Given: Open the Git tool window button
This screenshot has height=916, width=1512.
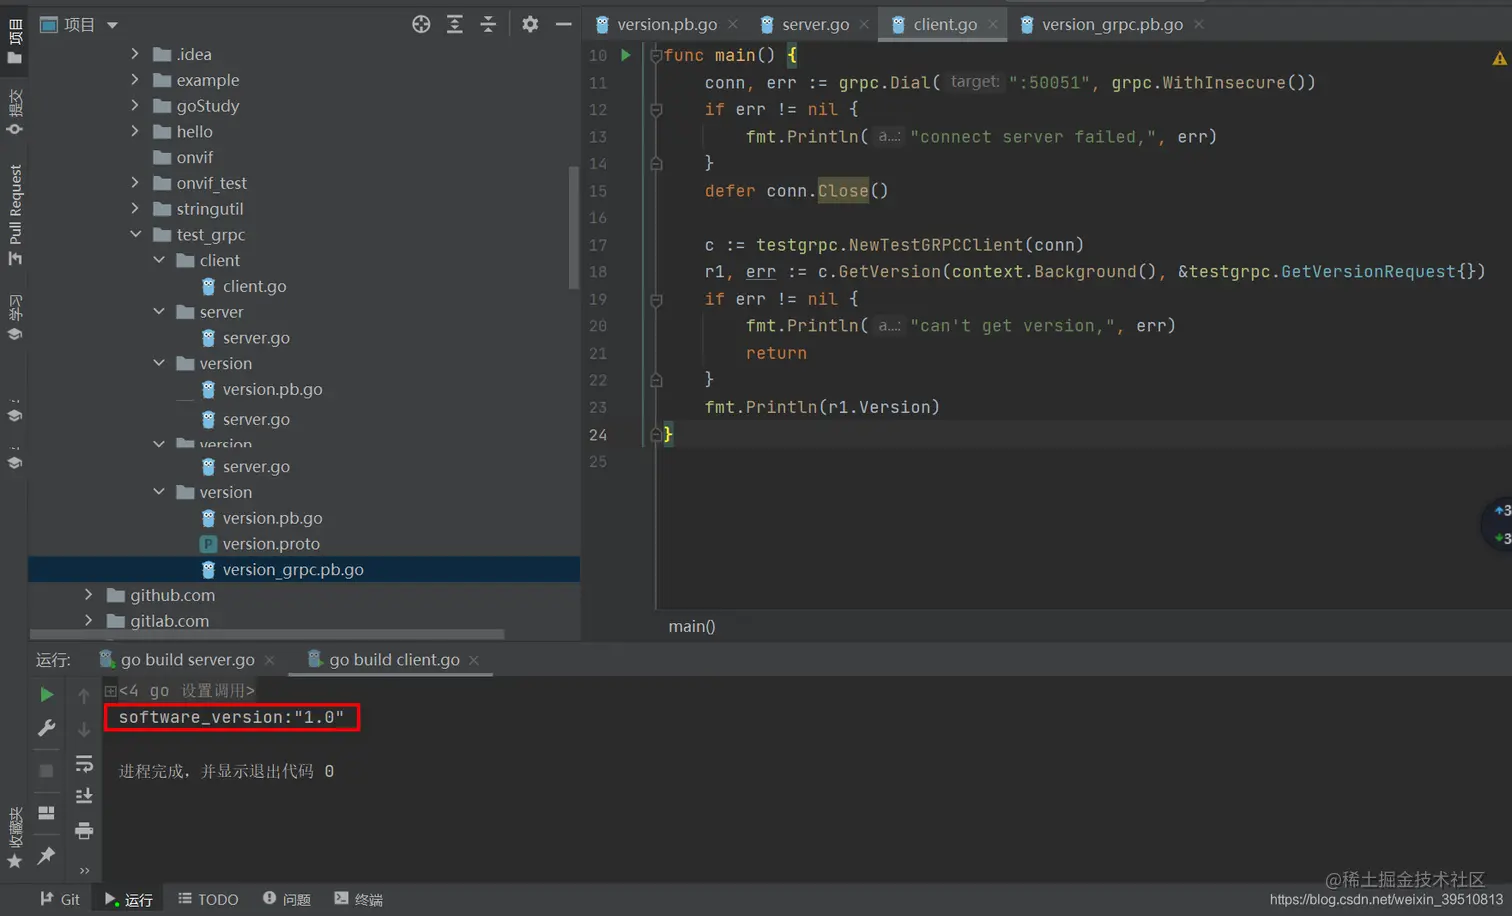Looking at the screenshot, I should pyautogui.click(x=60, y=899).
